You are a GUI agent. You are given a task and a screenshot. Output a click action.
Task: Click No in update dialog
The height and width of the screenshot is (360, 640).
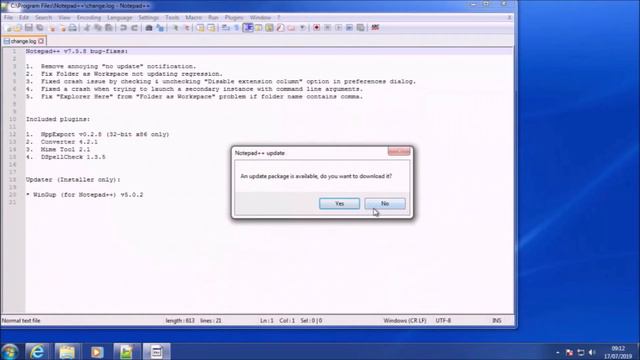tap(385, 203)
